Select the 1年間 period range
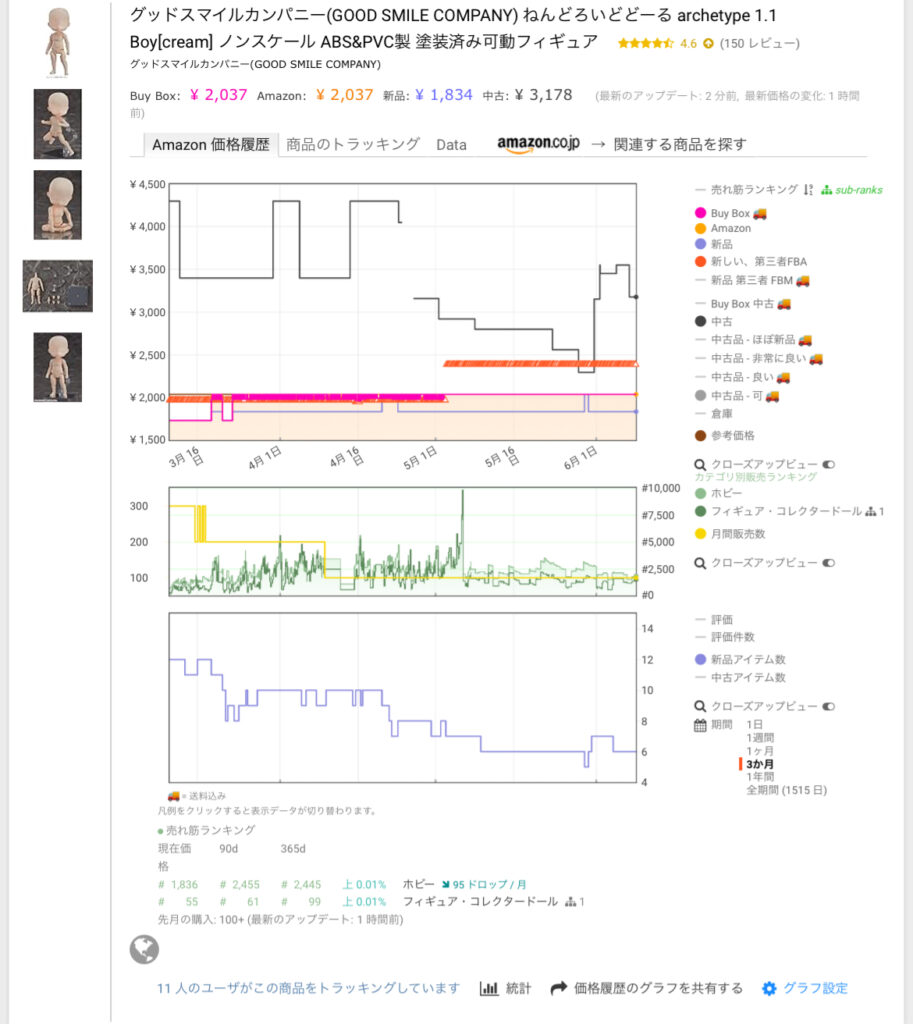This screenshot has height=1024, width=913. click(x=760, y=777)
